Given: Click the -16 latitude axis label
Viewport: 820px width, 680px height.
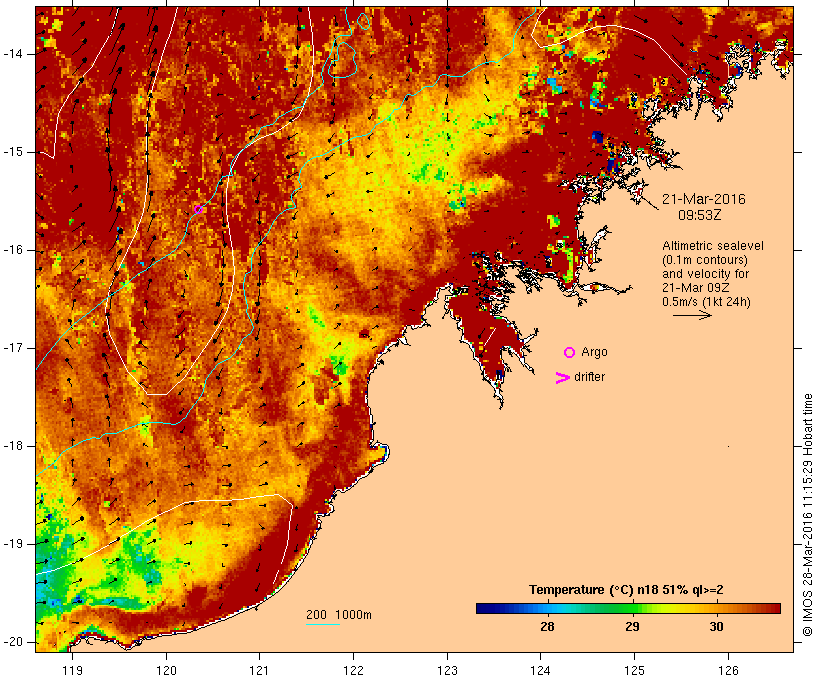Looking at the screenshot, I should pyautogui.click(x=13, y=250).
